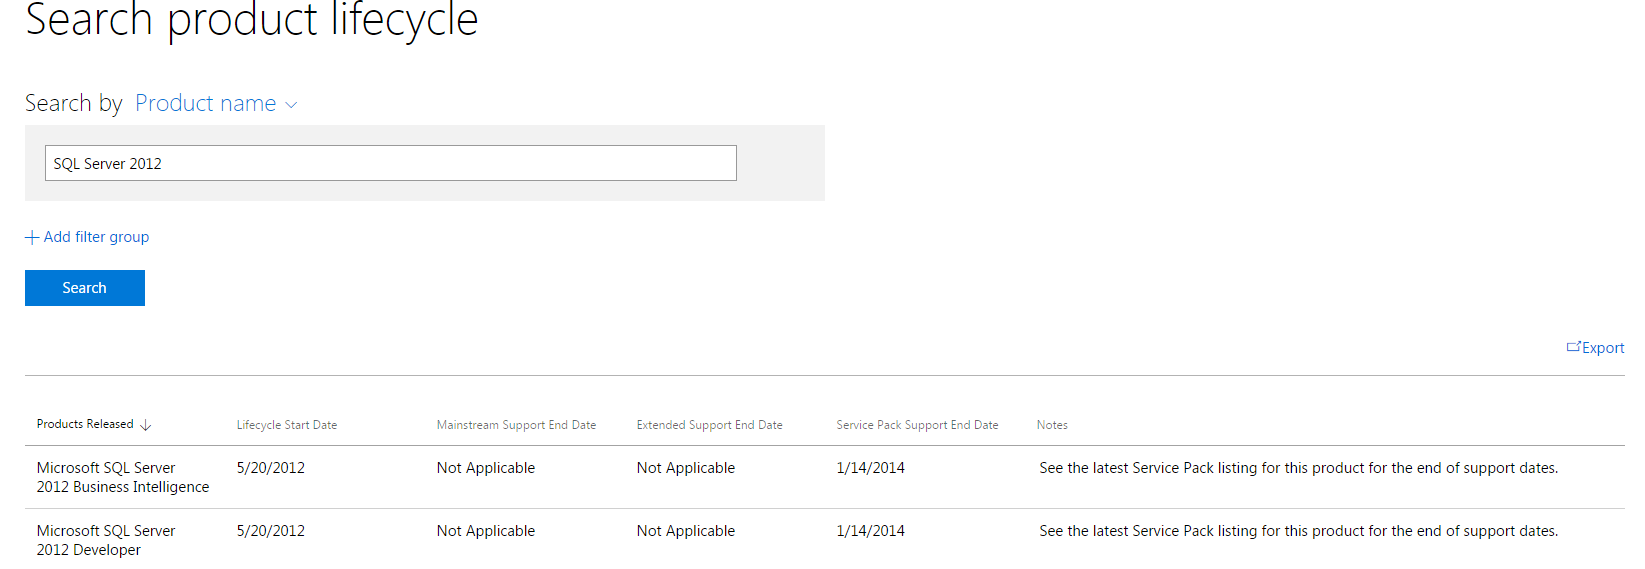The width and height of the screenshot is (1645, 569).
Task: Click the sort arrow beside Products Released
Action: pyautogui.click(x=146, y=425)
